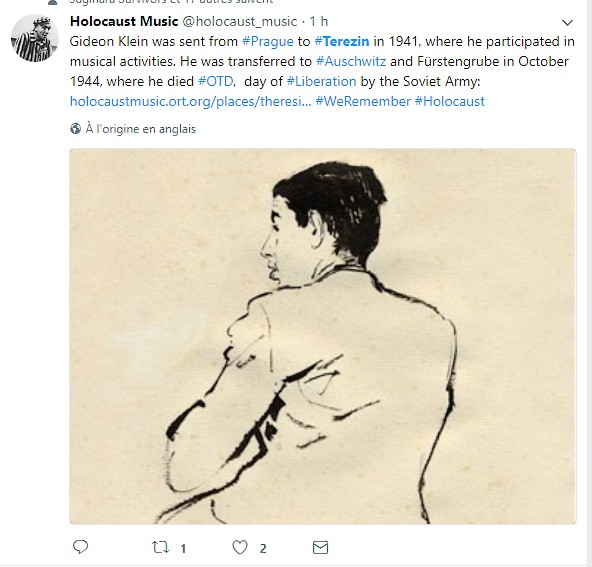Viewport: 592px width, 567px height.
Task: Click the reply speech bubble icon
Action: point(80,547)
